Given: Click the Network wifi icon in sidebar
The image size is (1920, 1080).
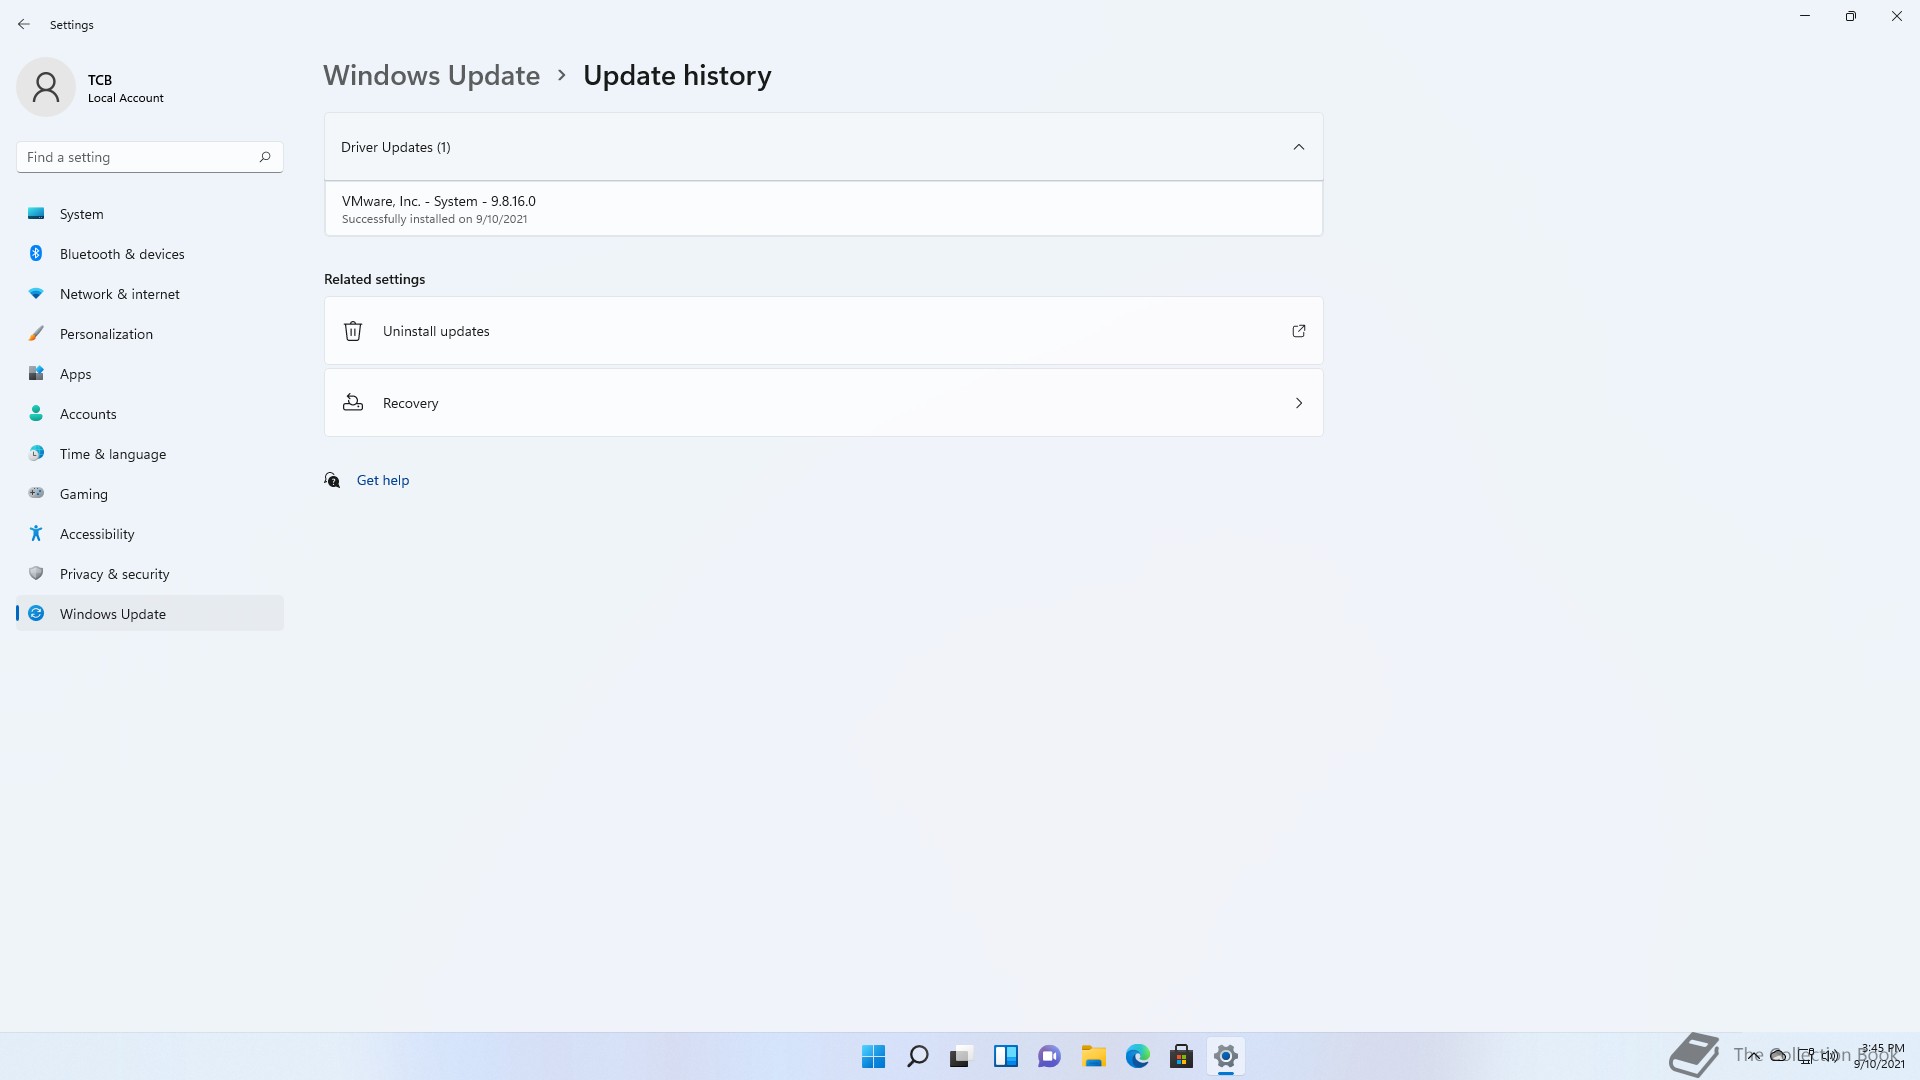Looking at the screenshot, I should [x=36, y=294].
